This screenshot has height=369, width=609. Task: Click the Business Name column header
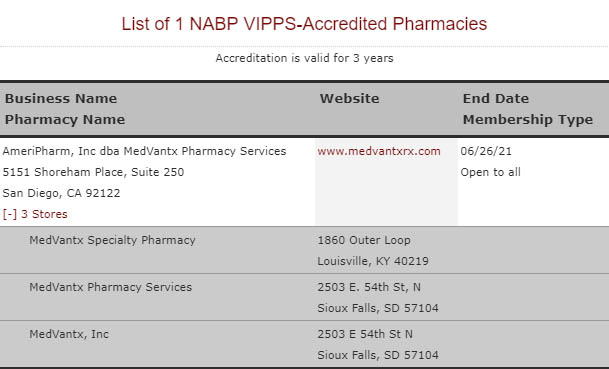click(x=61, y=99)
